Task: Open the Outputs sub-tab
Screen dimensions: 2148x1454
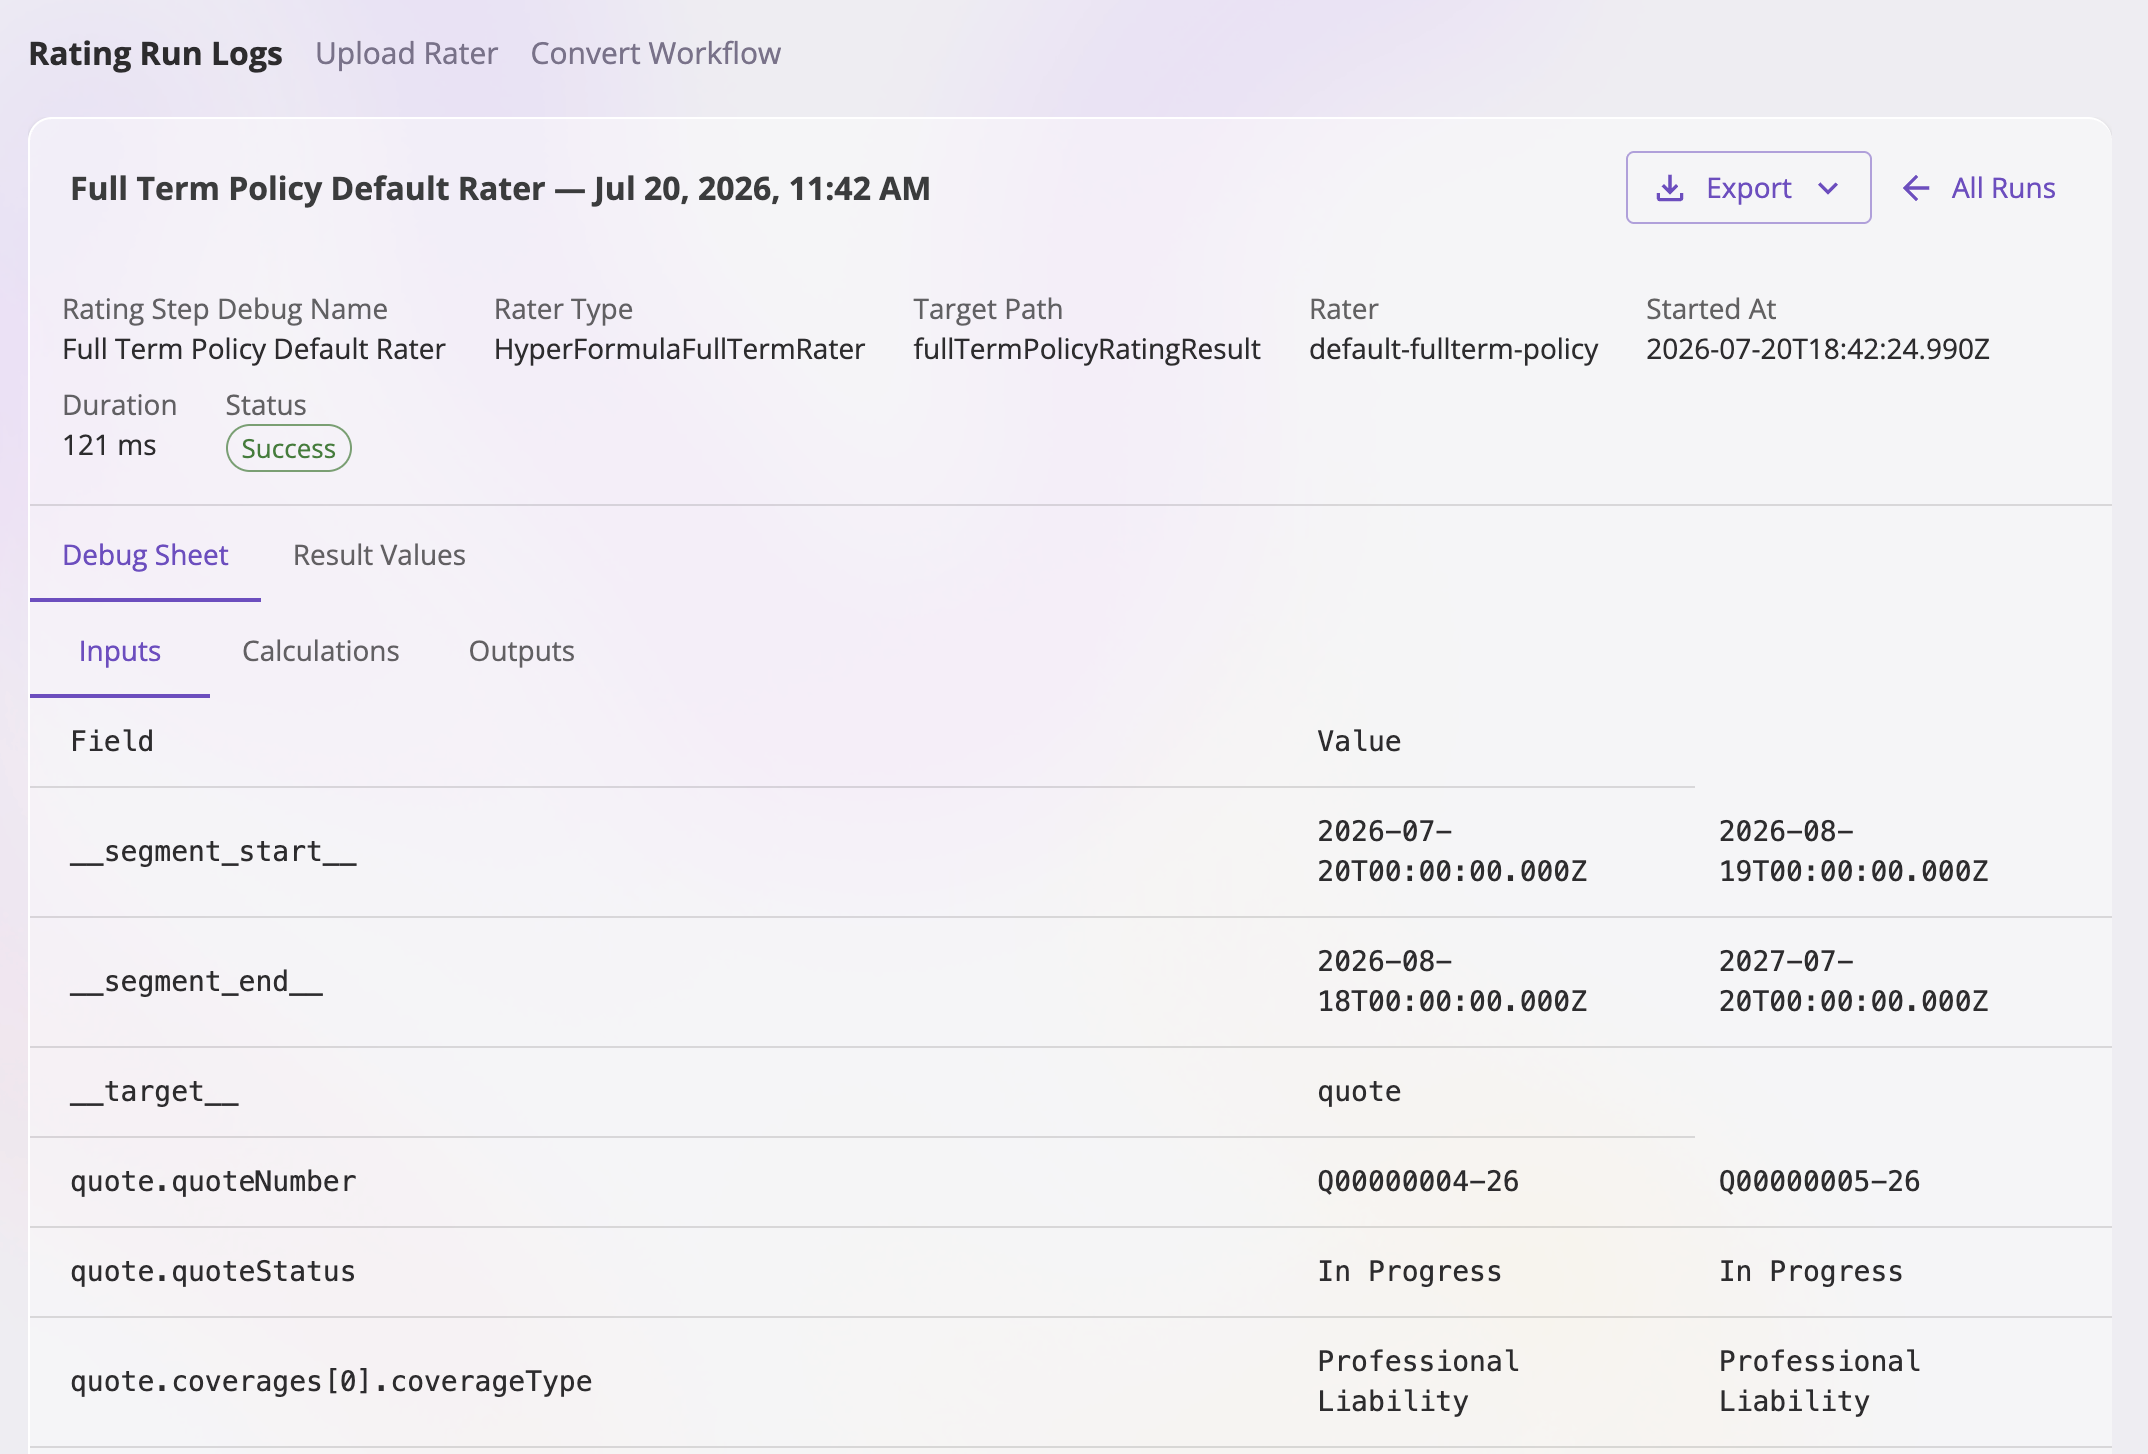Action: [x=522, y=651]
